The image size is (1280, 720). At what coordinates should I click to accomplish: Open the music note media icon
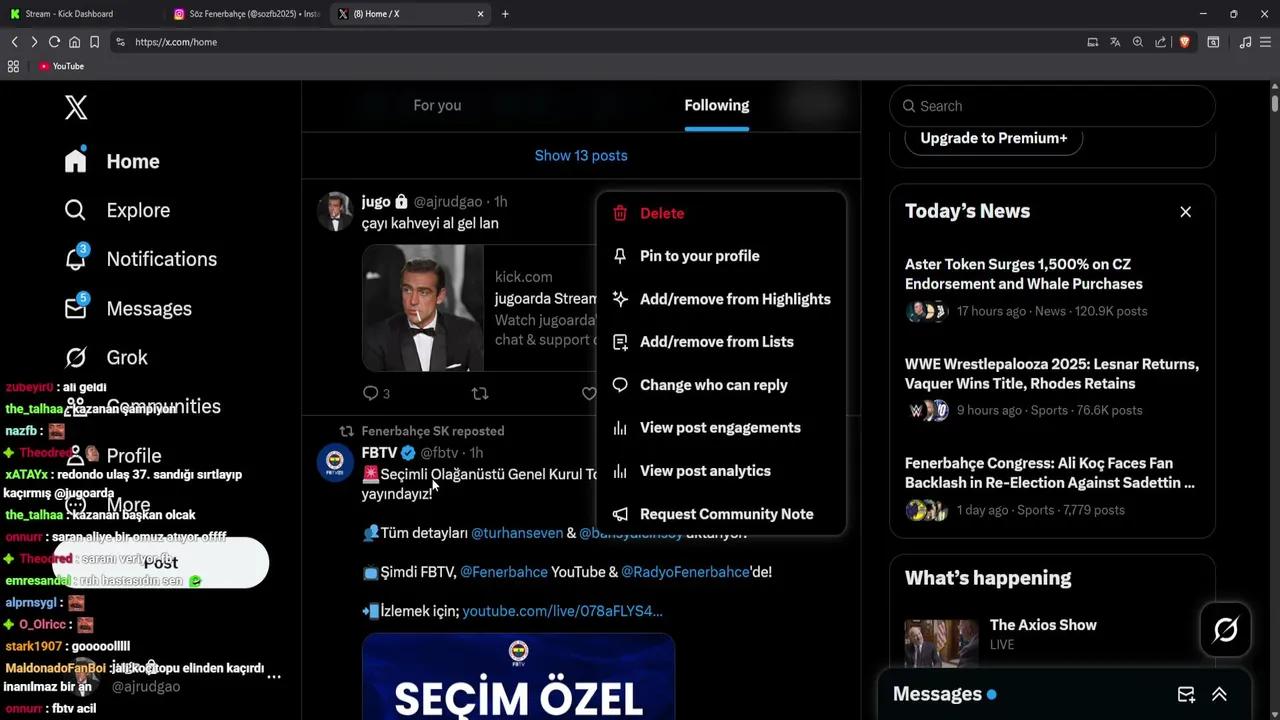(1245, 42)
